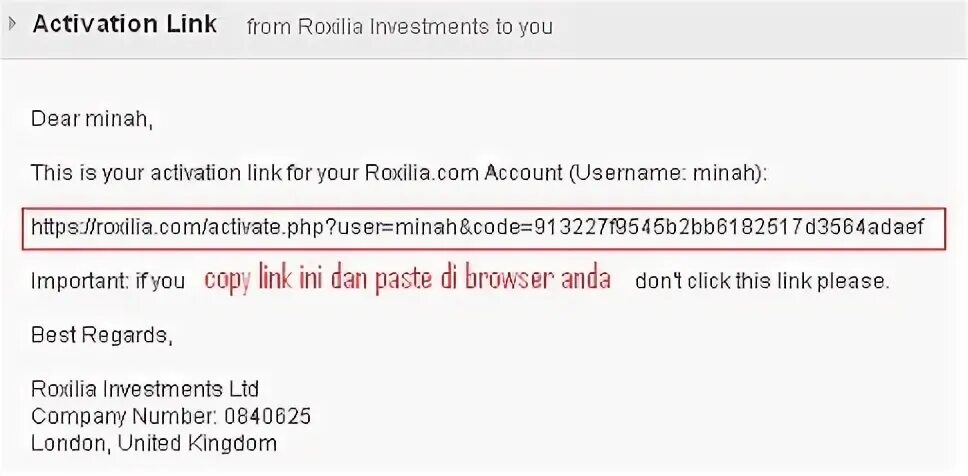
Task: Click the 'Best Regards,' line
Action: [101, 335]
